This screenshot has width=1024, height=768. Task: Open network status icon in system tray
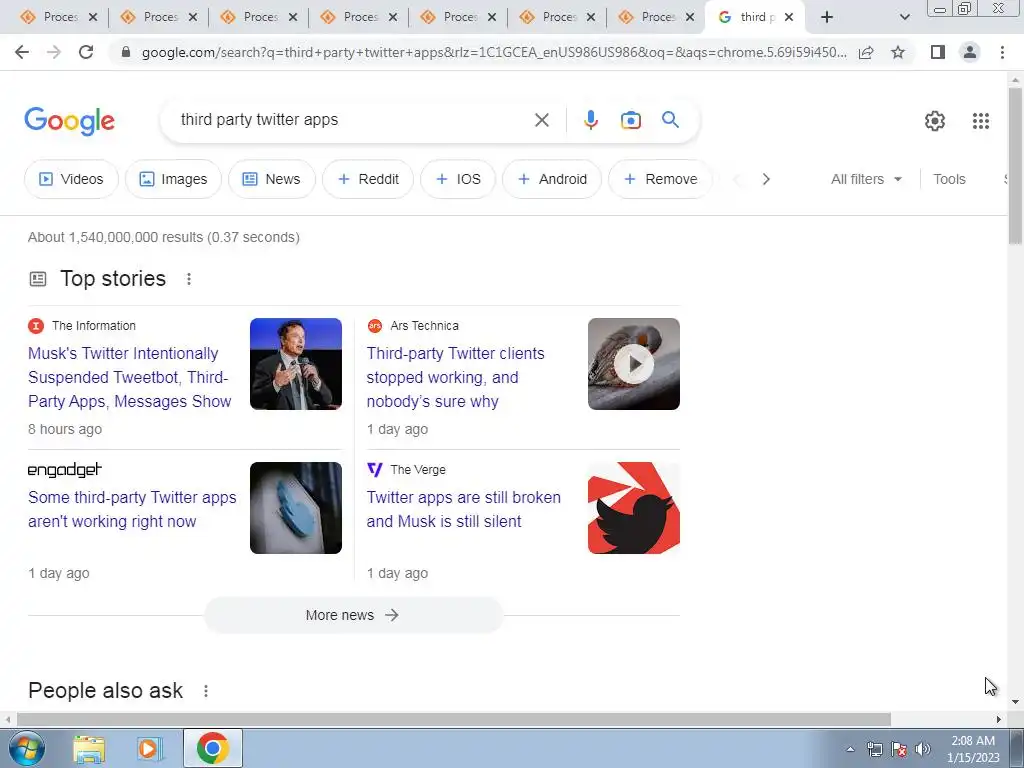(x=874, y=749)
